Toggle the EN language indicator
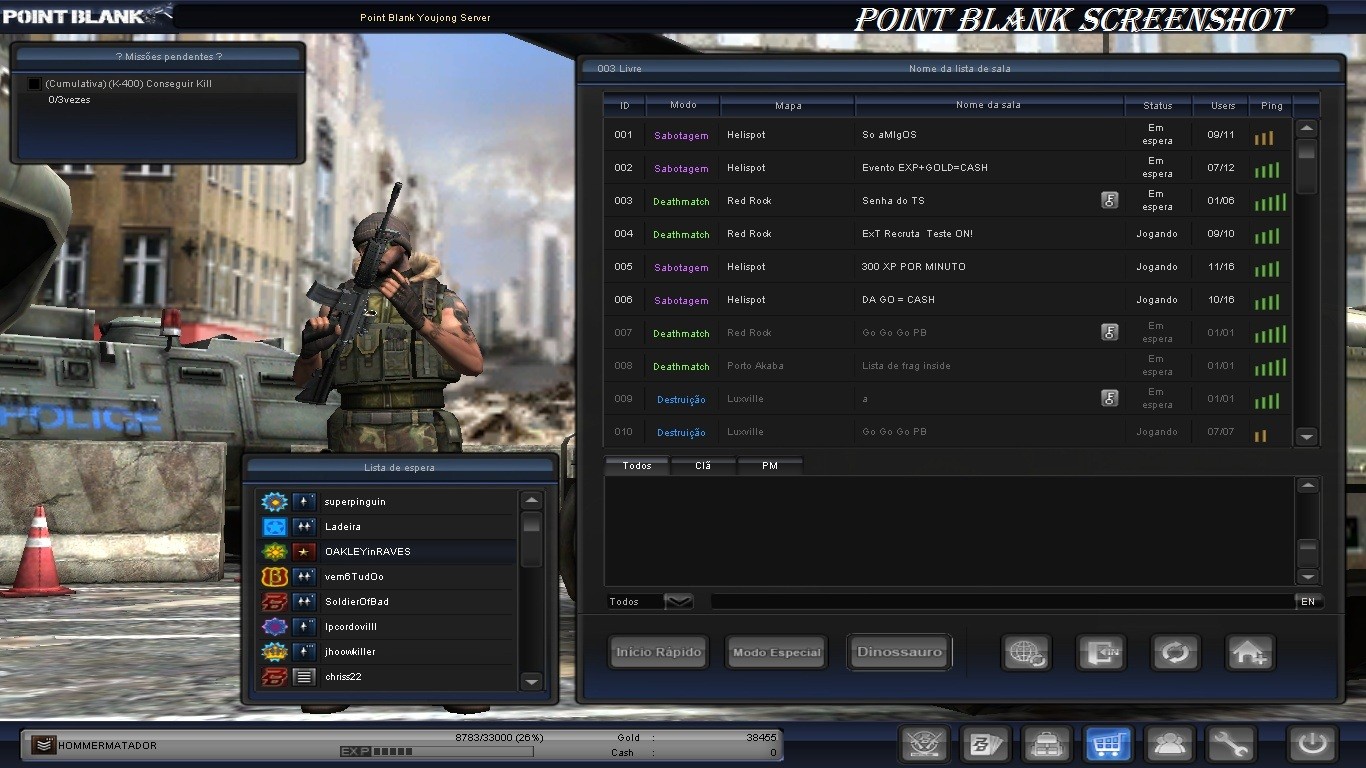Image resolution: width=1366 pixels, height=768 pixels. point(1308,601)
